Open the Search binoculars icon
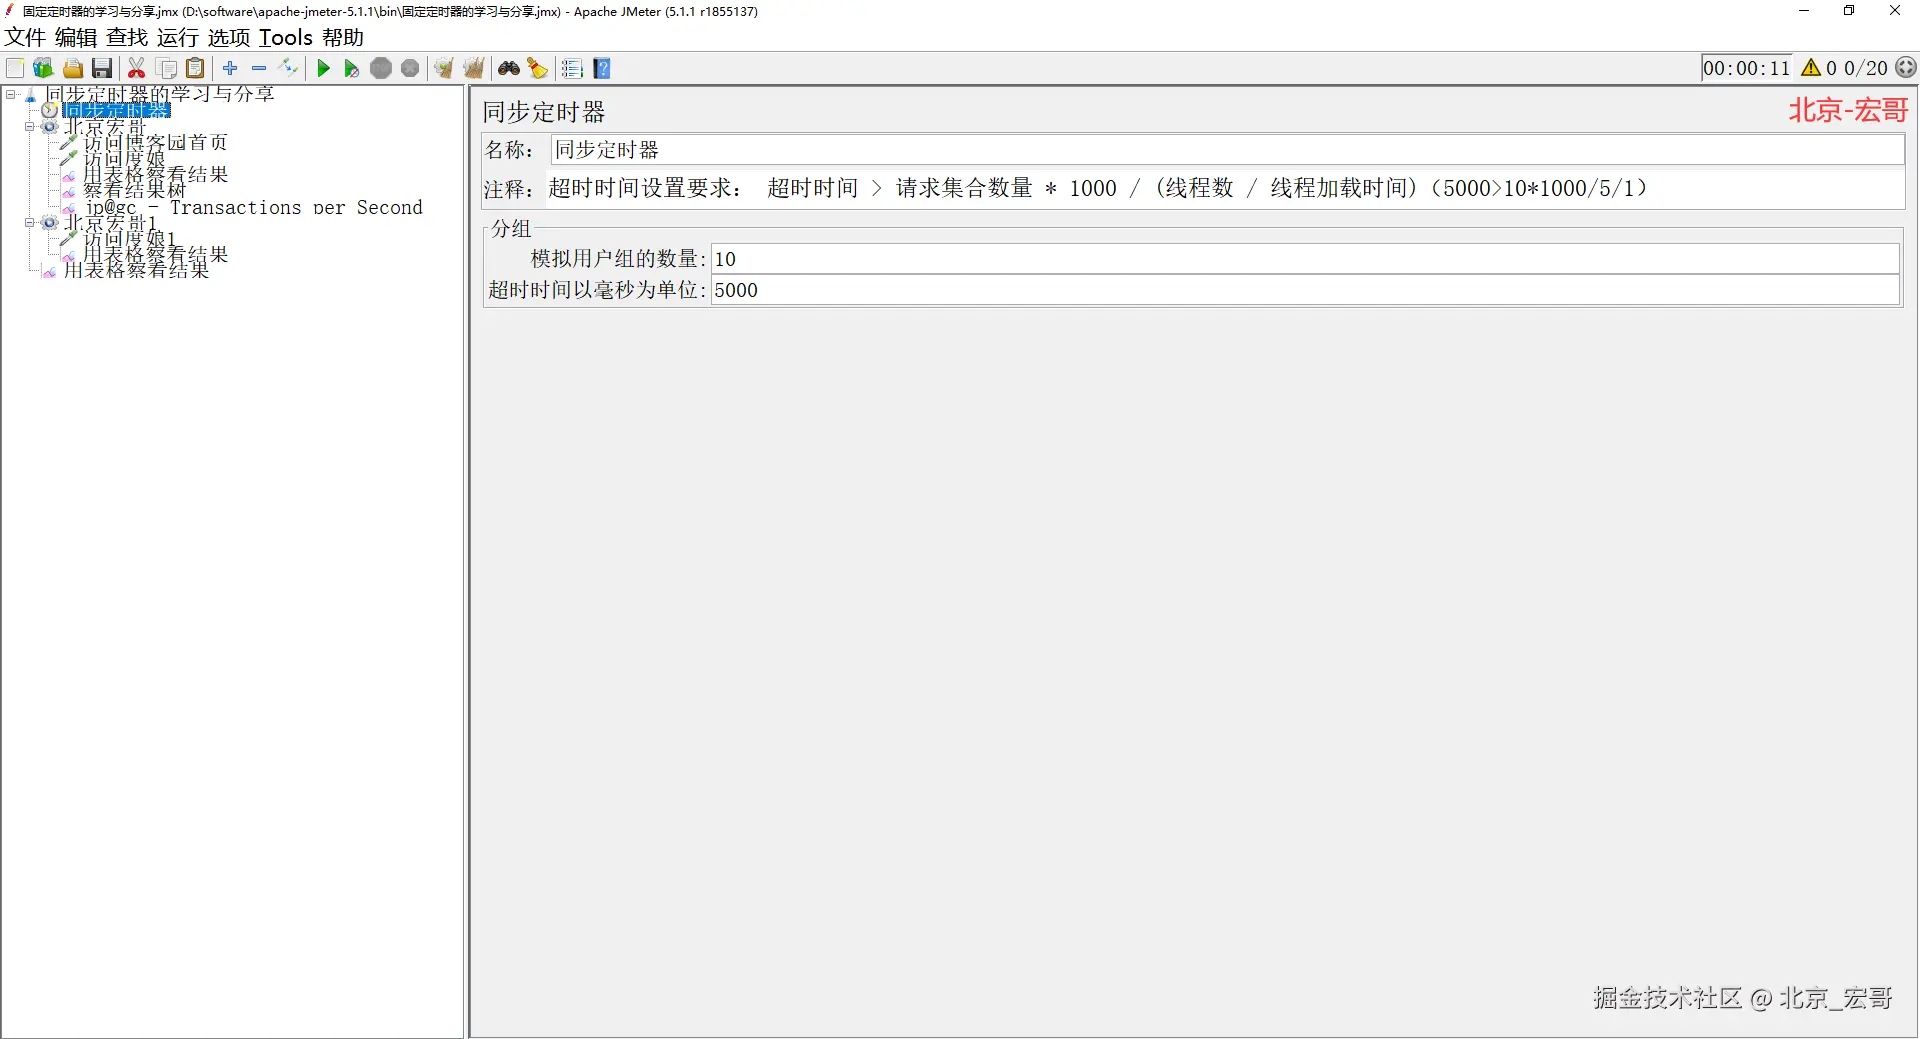 (x=509, y=68)
